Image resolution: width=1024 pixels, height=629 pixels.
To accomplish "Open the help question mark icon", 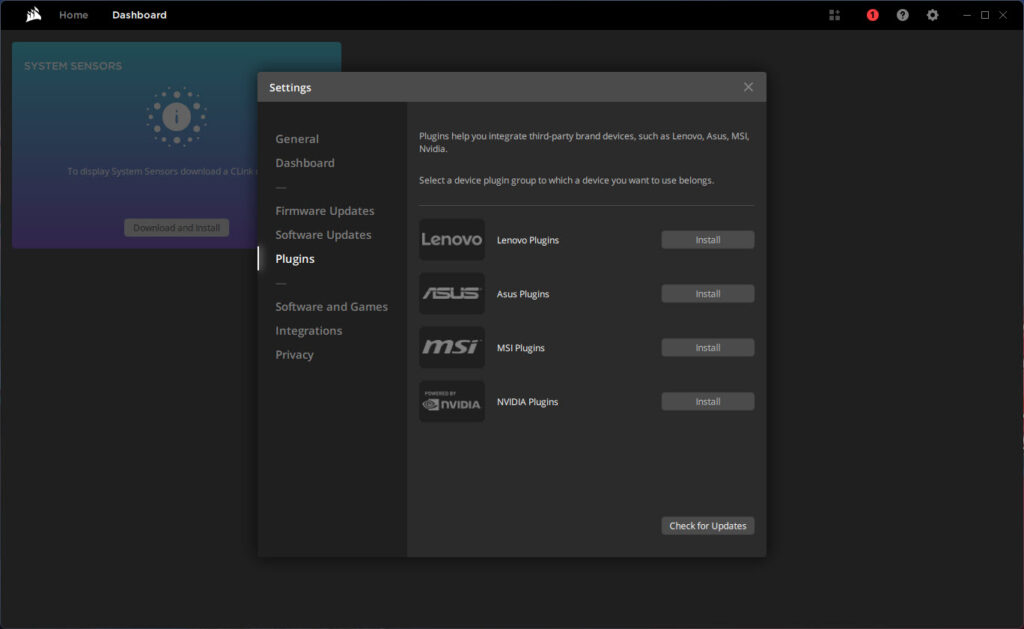I will [902, 15].
